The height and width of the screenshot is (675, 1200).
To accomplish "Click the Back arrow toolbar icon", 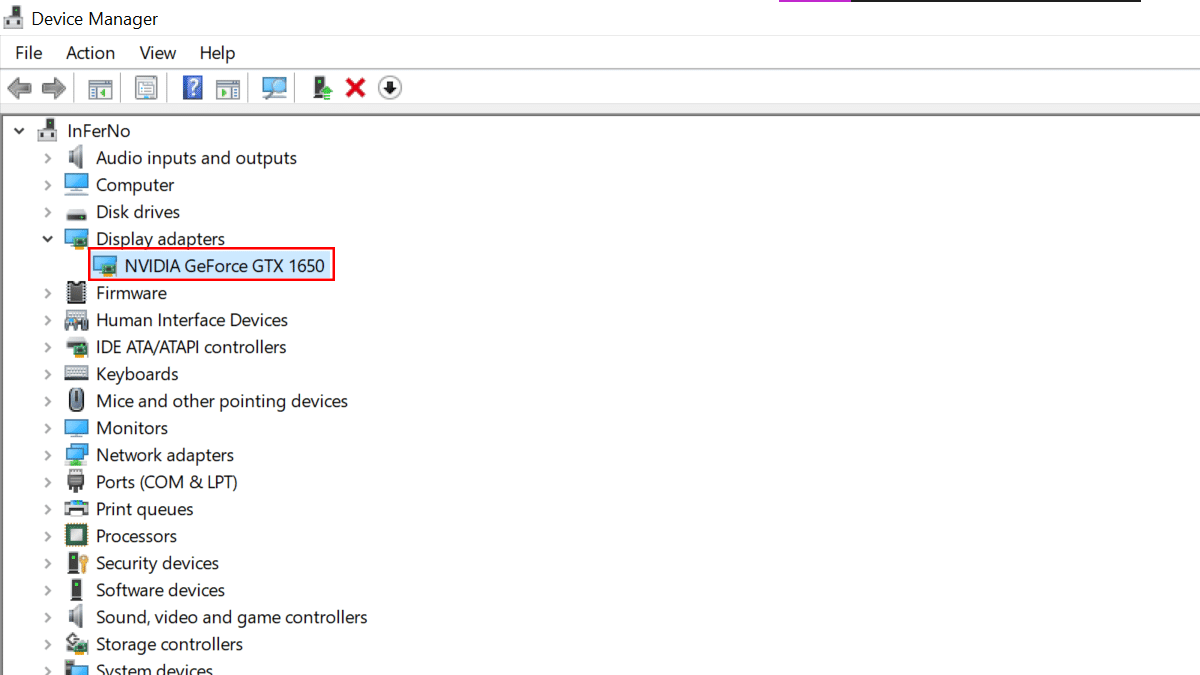I will (x=19, y=88).
